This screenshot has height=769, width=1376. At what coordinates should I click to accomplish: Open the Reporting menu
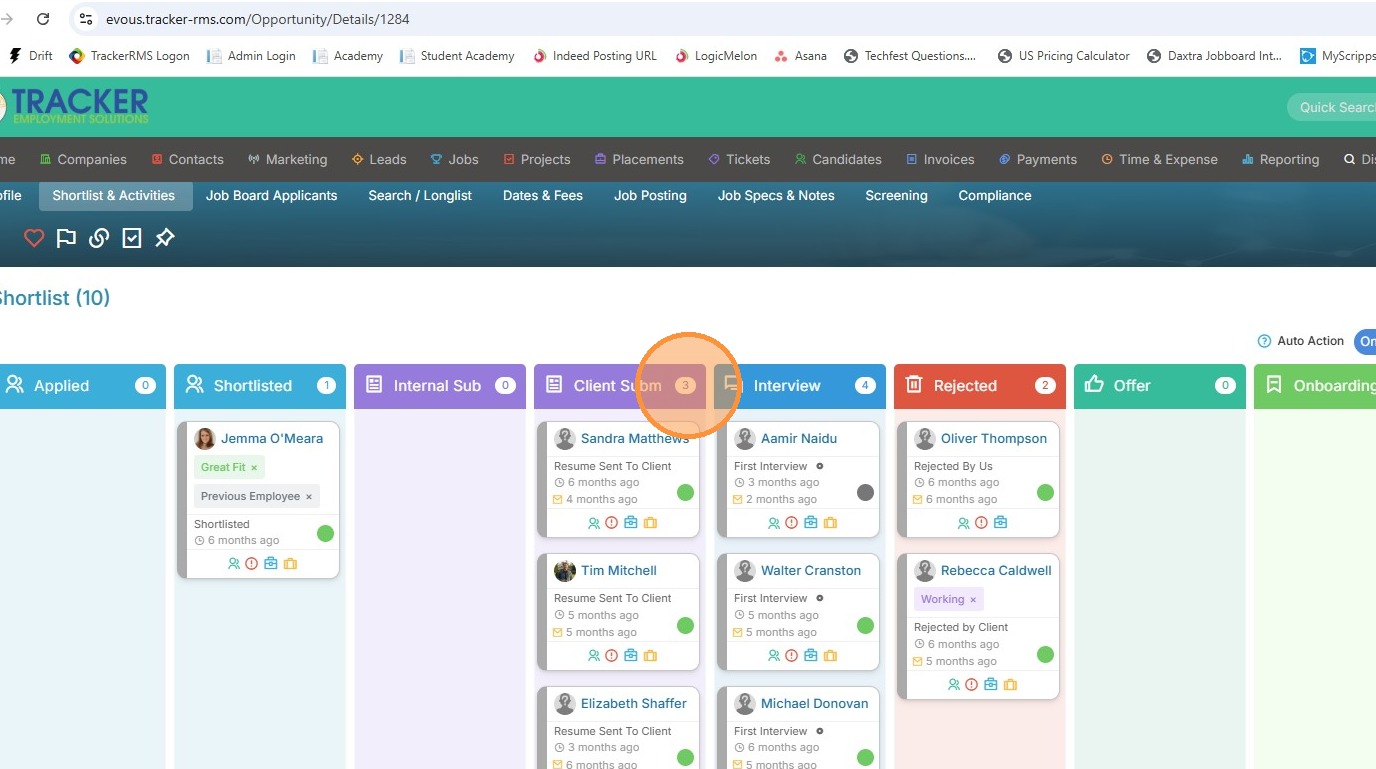(x=1280, y=159)
